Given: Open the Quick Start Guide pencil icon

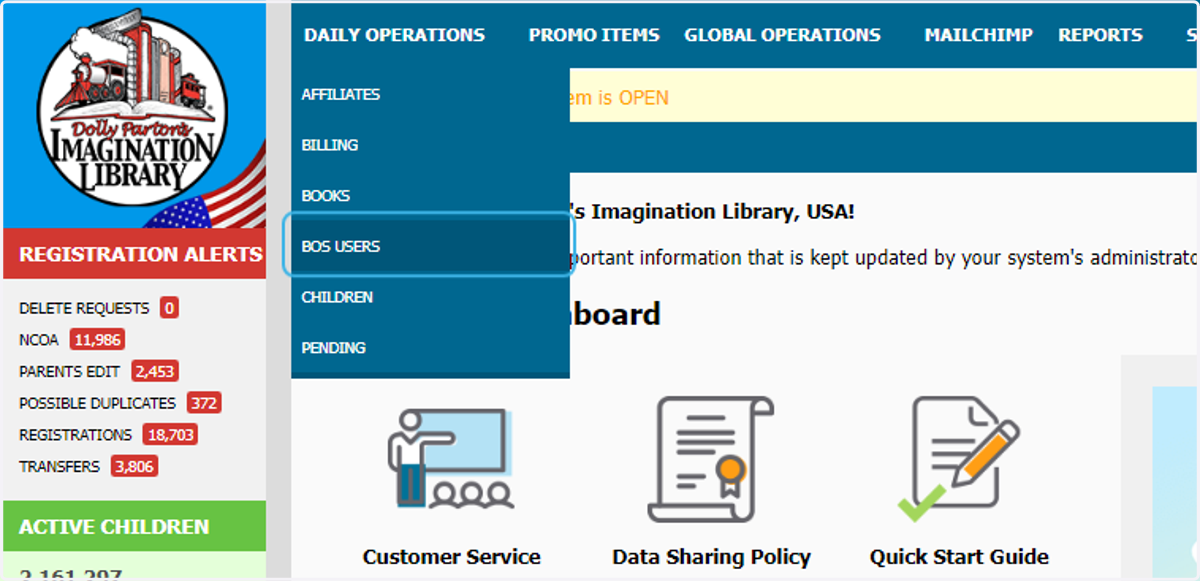Looking at the screenshot, I should [958, 458].
